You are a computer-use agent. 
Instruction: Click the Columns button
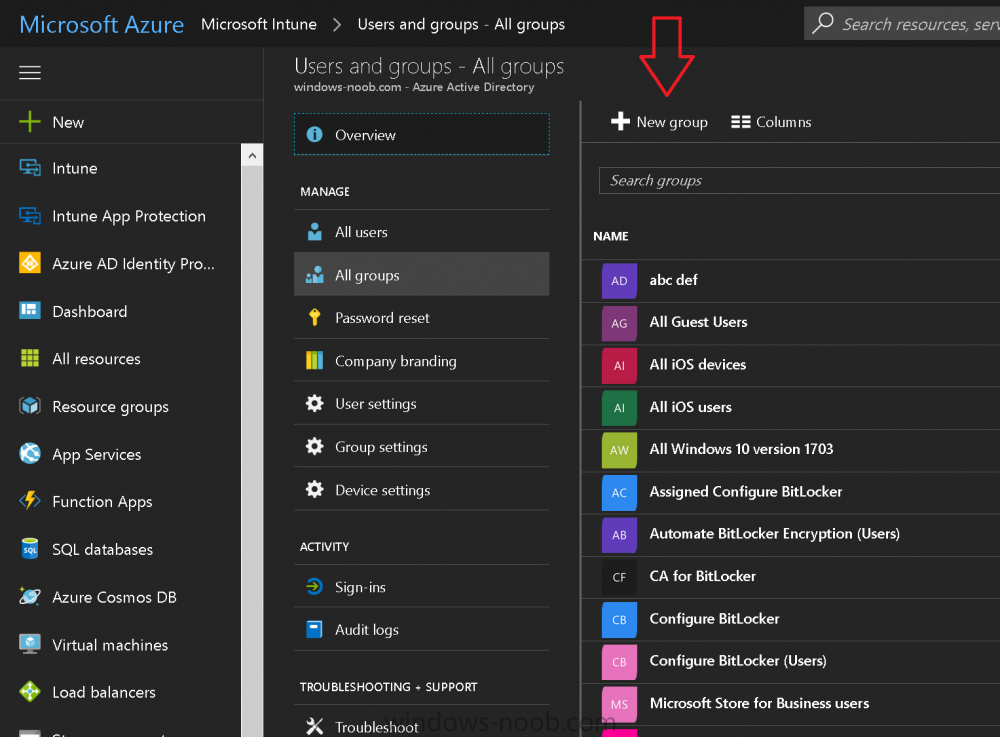pos(771,122)
